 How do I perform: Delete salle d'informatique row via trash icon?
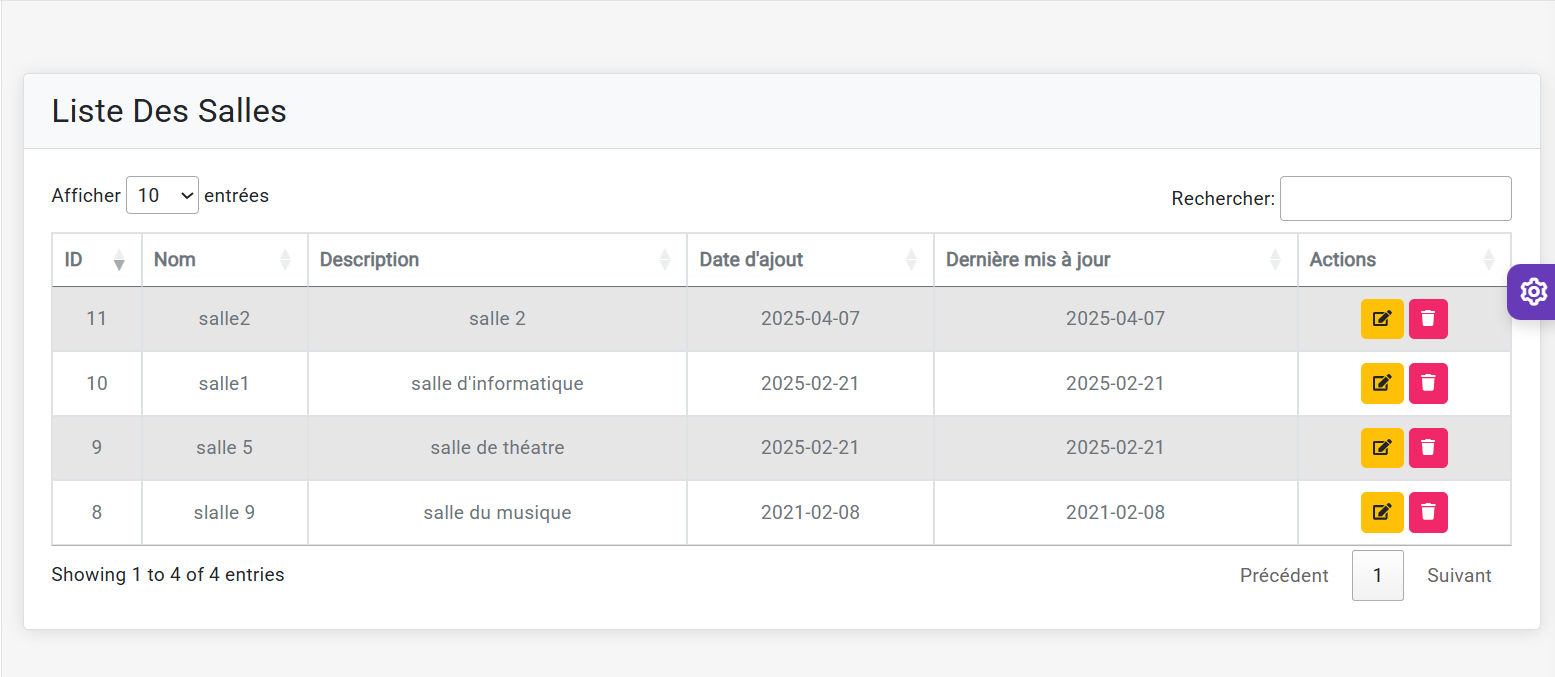tap(1428, 383)
